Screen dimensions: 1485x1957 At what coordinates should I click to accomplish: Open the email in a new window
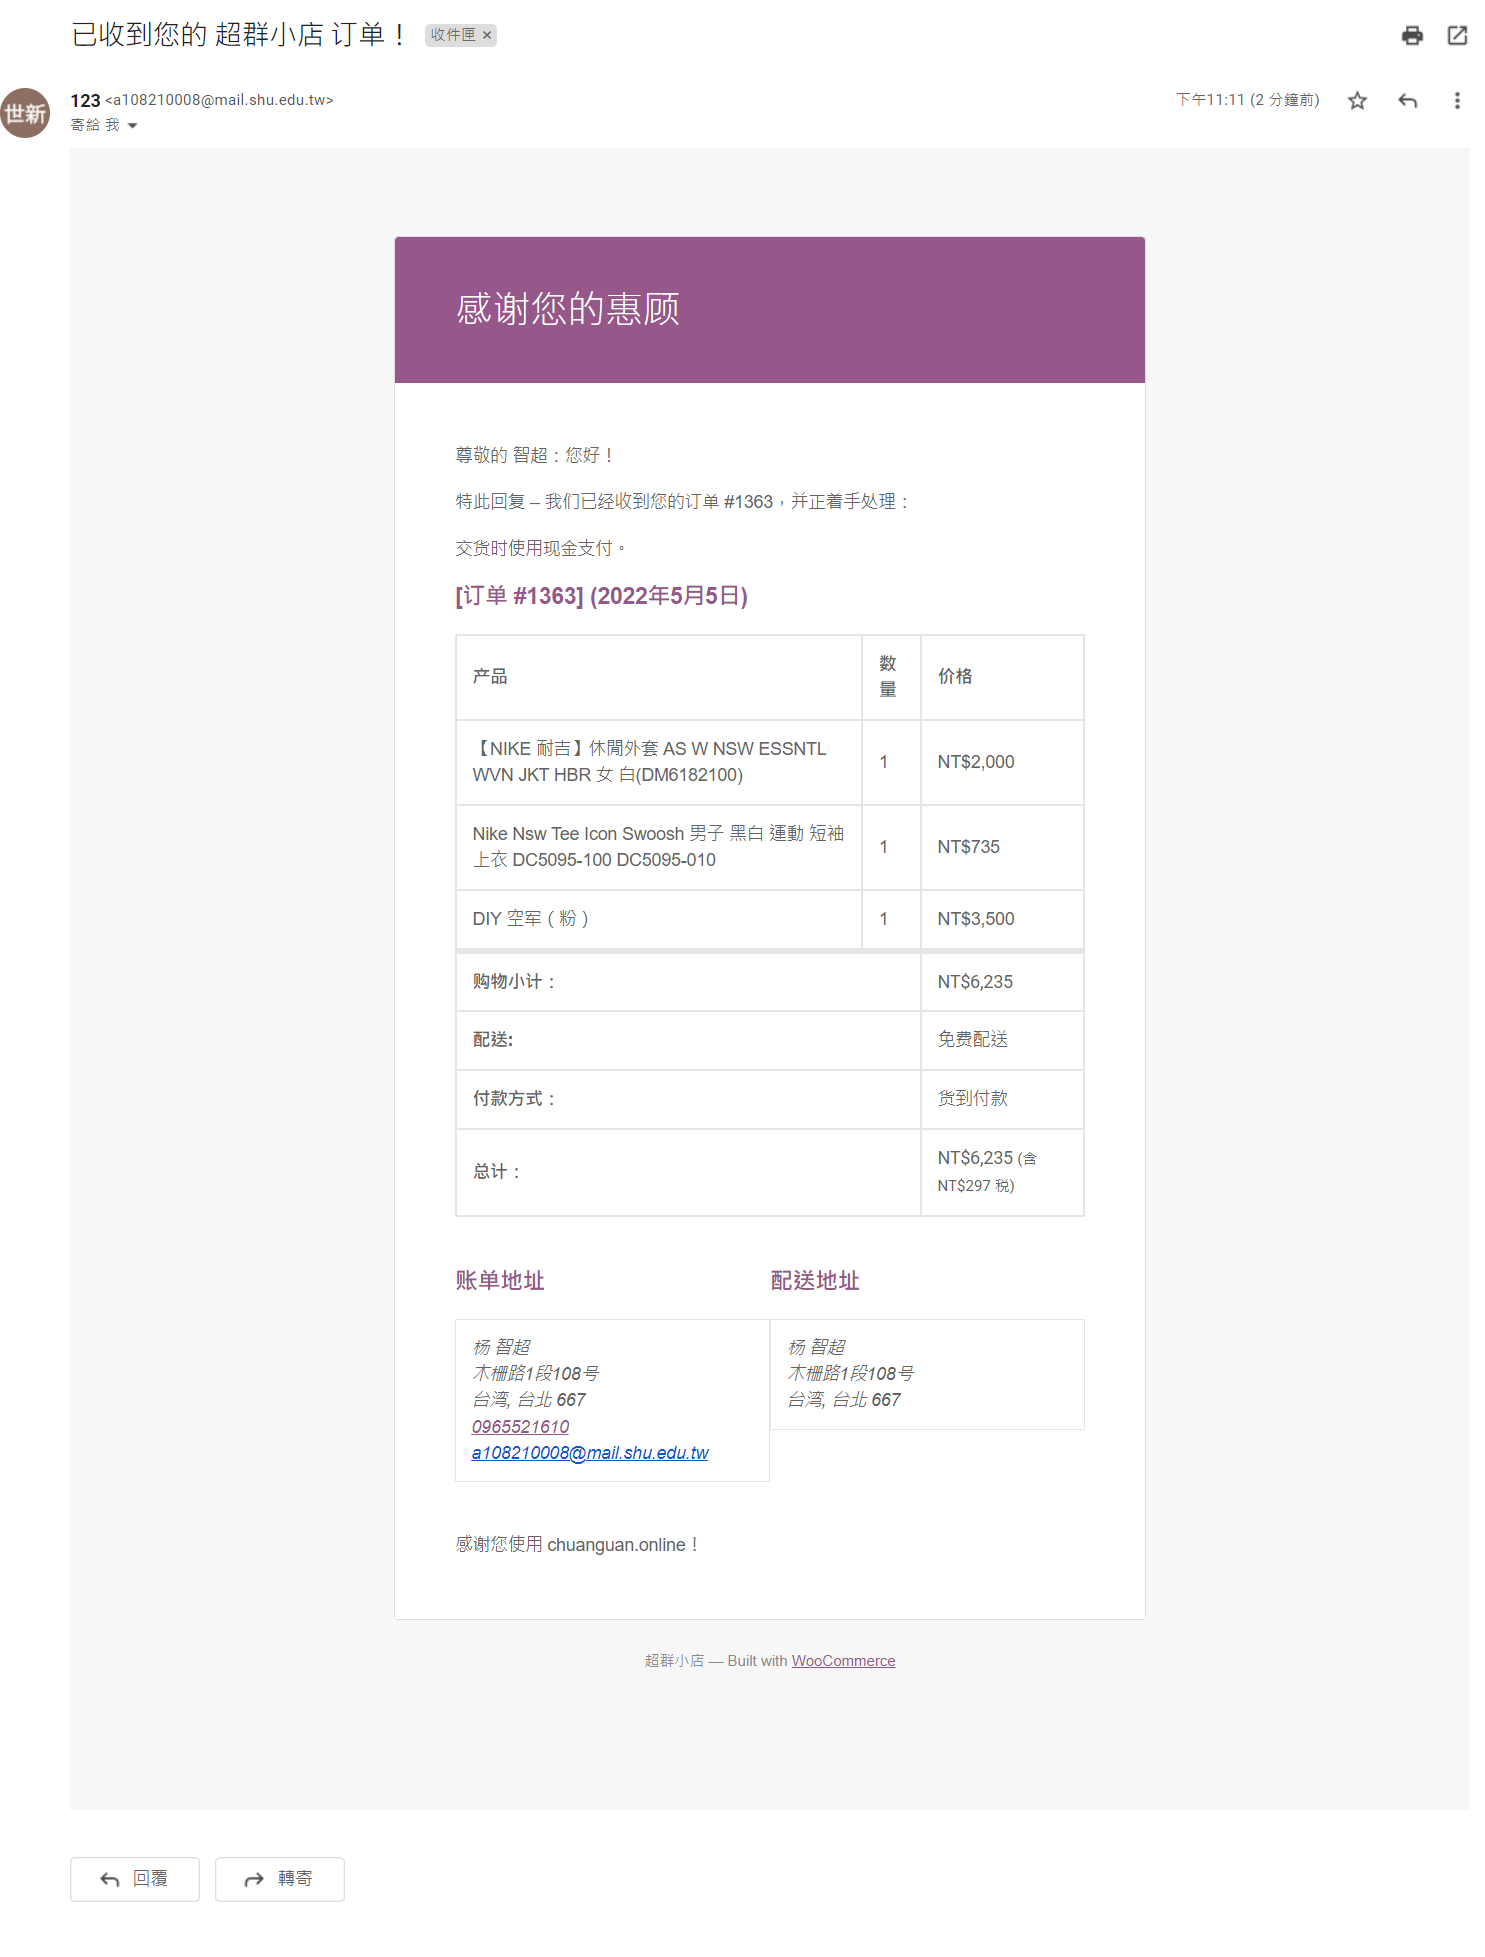pos(1457,36)
